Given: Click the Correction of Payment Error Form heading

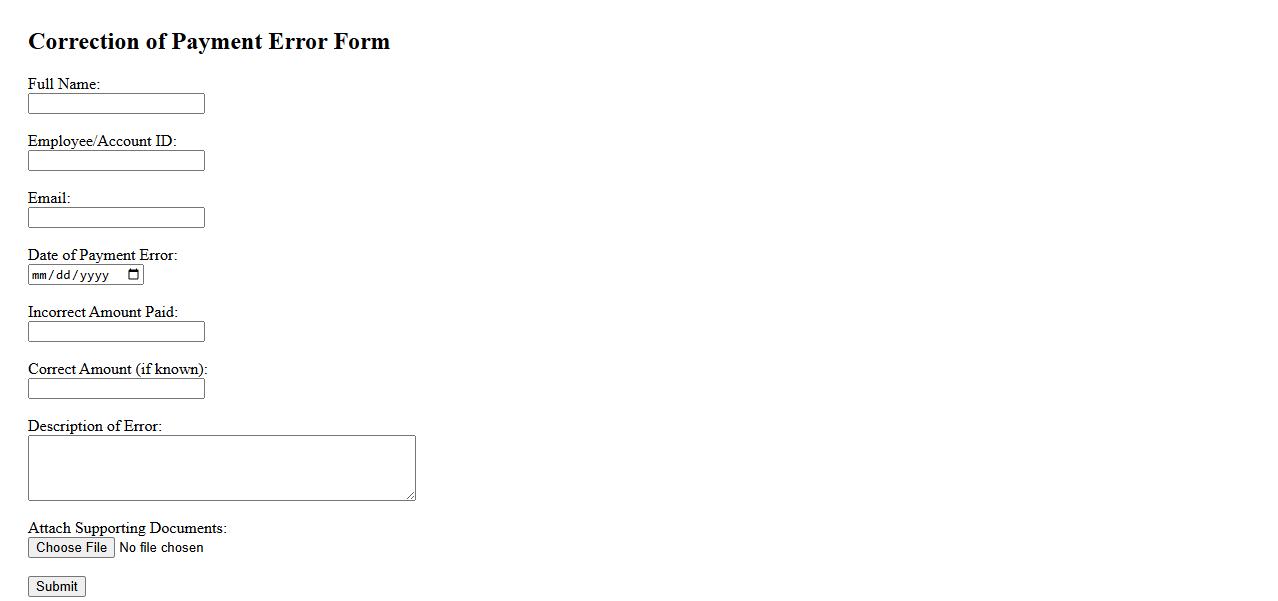Looking at the screenshot, I should pos(209,42).
